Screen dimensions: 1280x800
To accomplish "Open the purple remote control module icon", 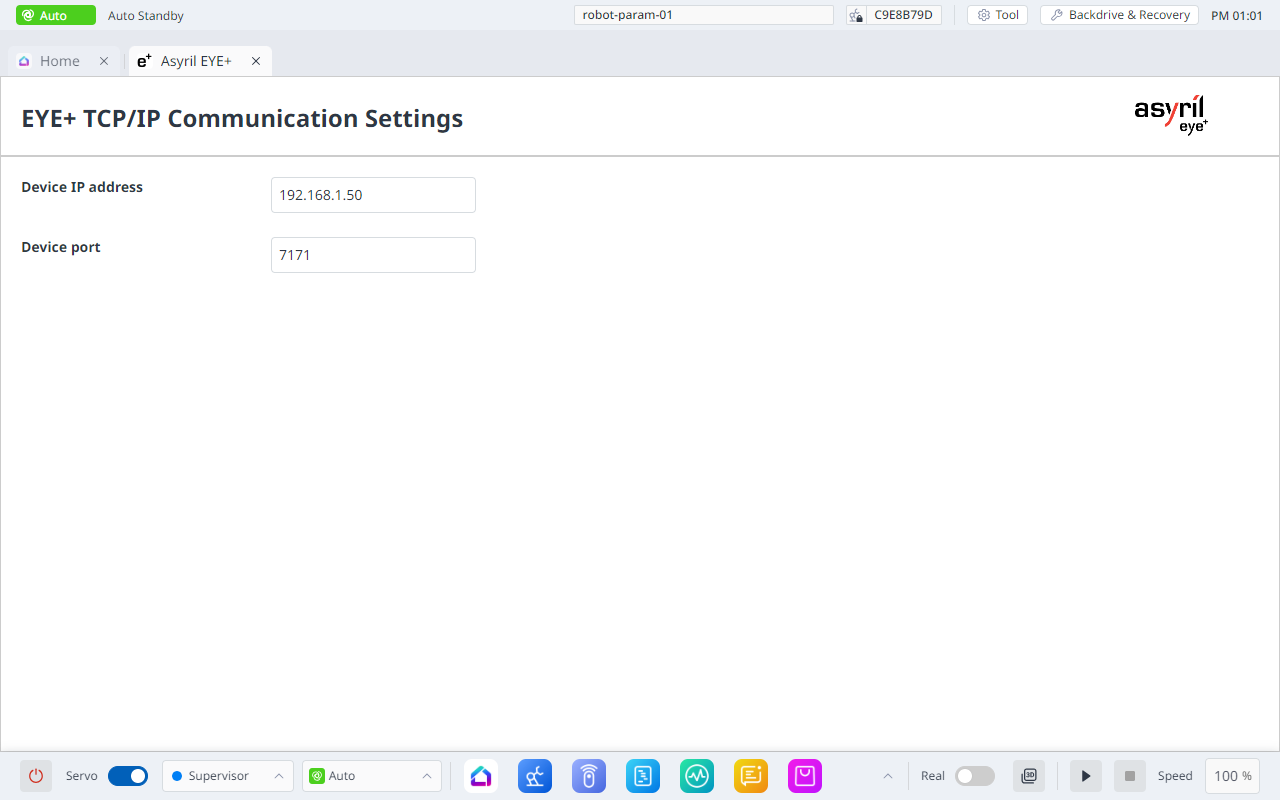I will point(589,776).
